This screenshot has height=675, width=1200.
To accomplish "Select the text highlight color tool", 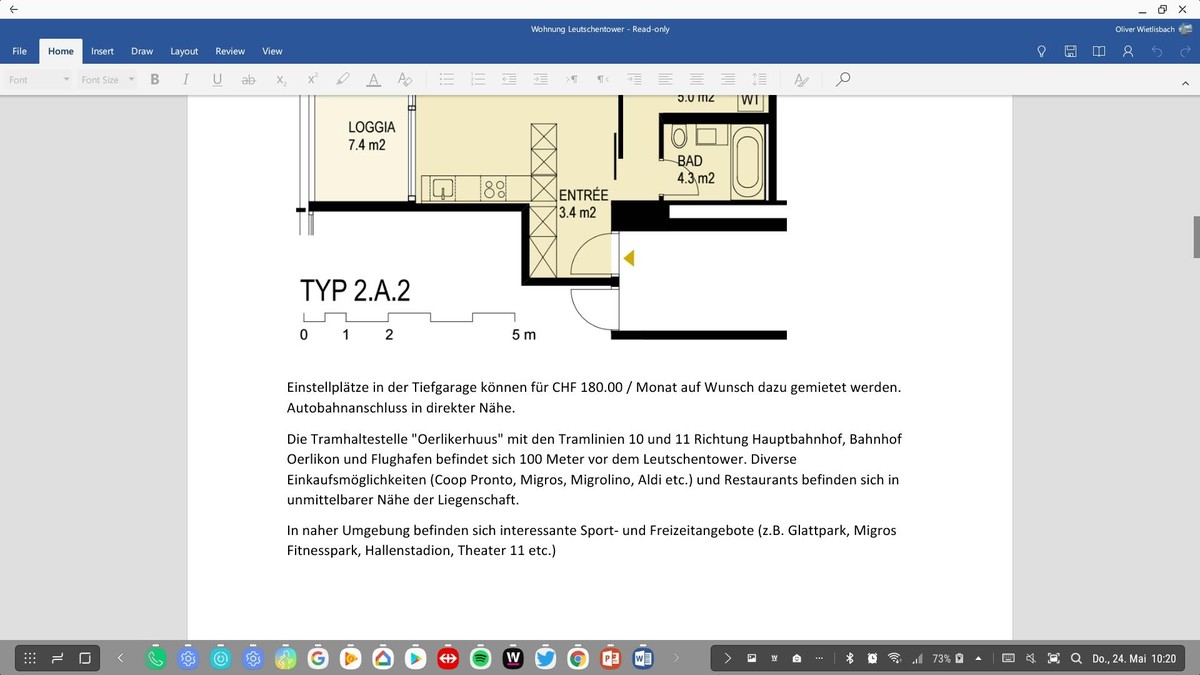I will 343,79.
